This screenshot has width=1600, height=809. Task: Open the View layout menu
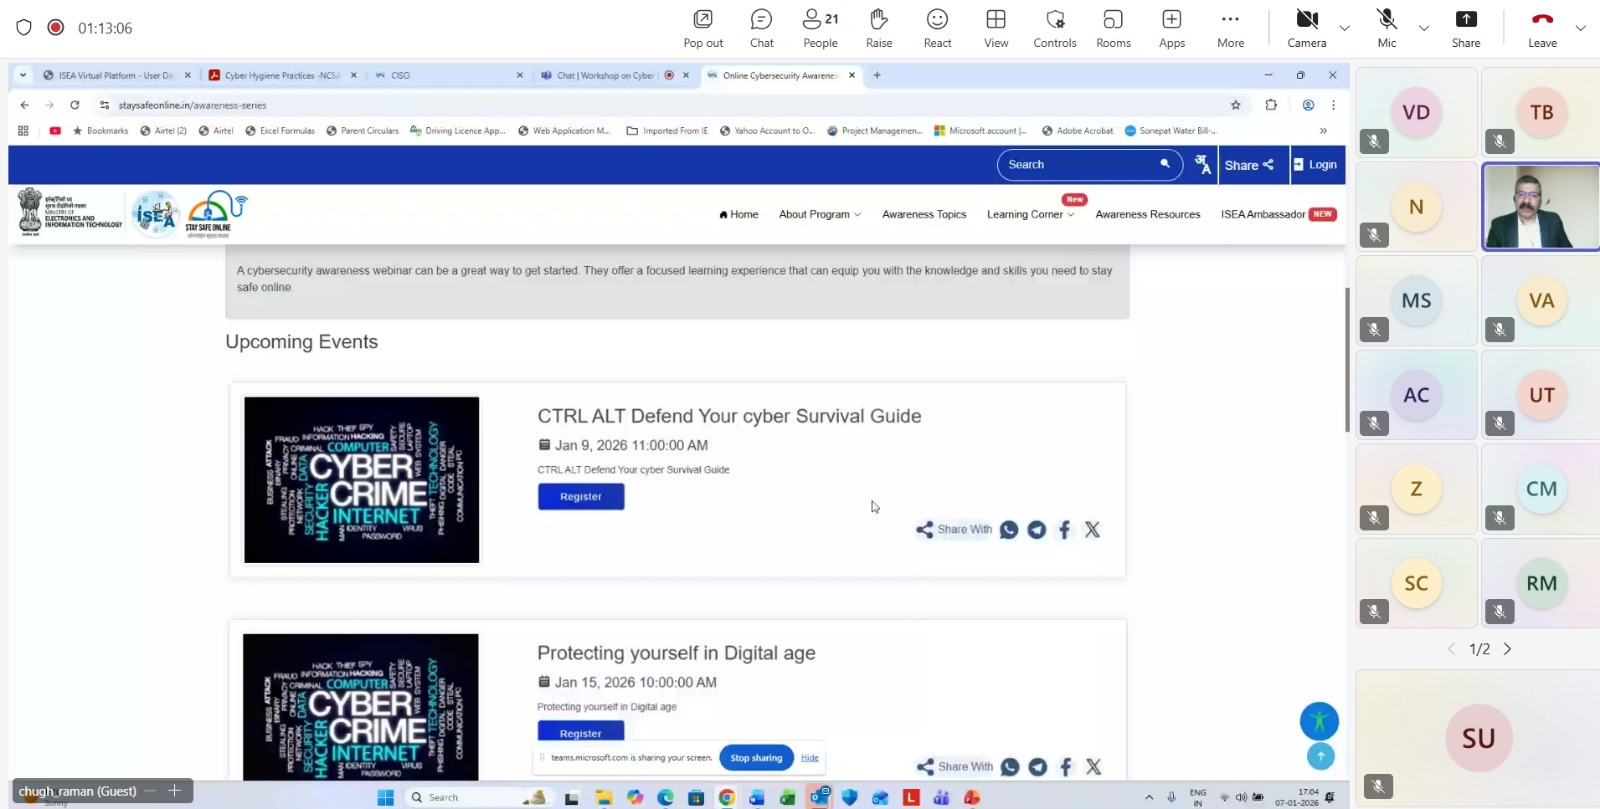pyautogui.click(x=995, y=27)
